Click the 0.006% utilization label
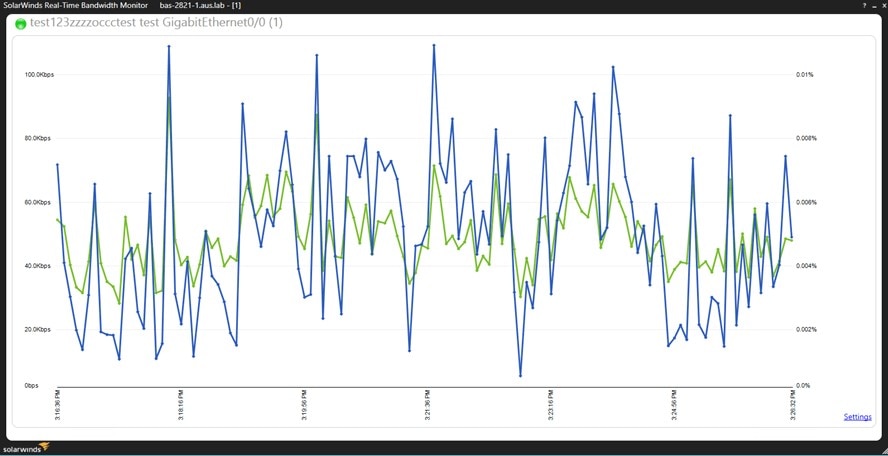Screen dimensions: 888x456 (805, 202)
